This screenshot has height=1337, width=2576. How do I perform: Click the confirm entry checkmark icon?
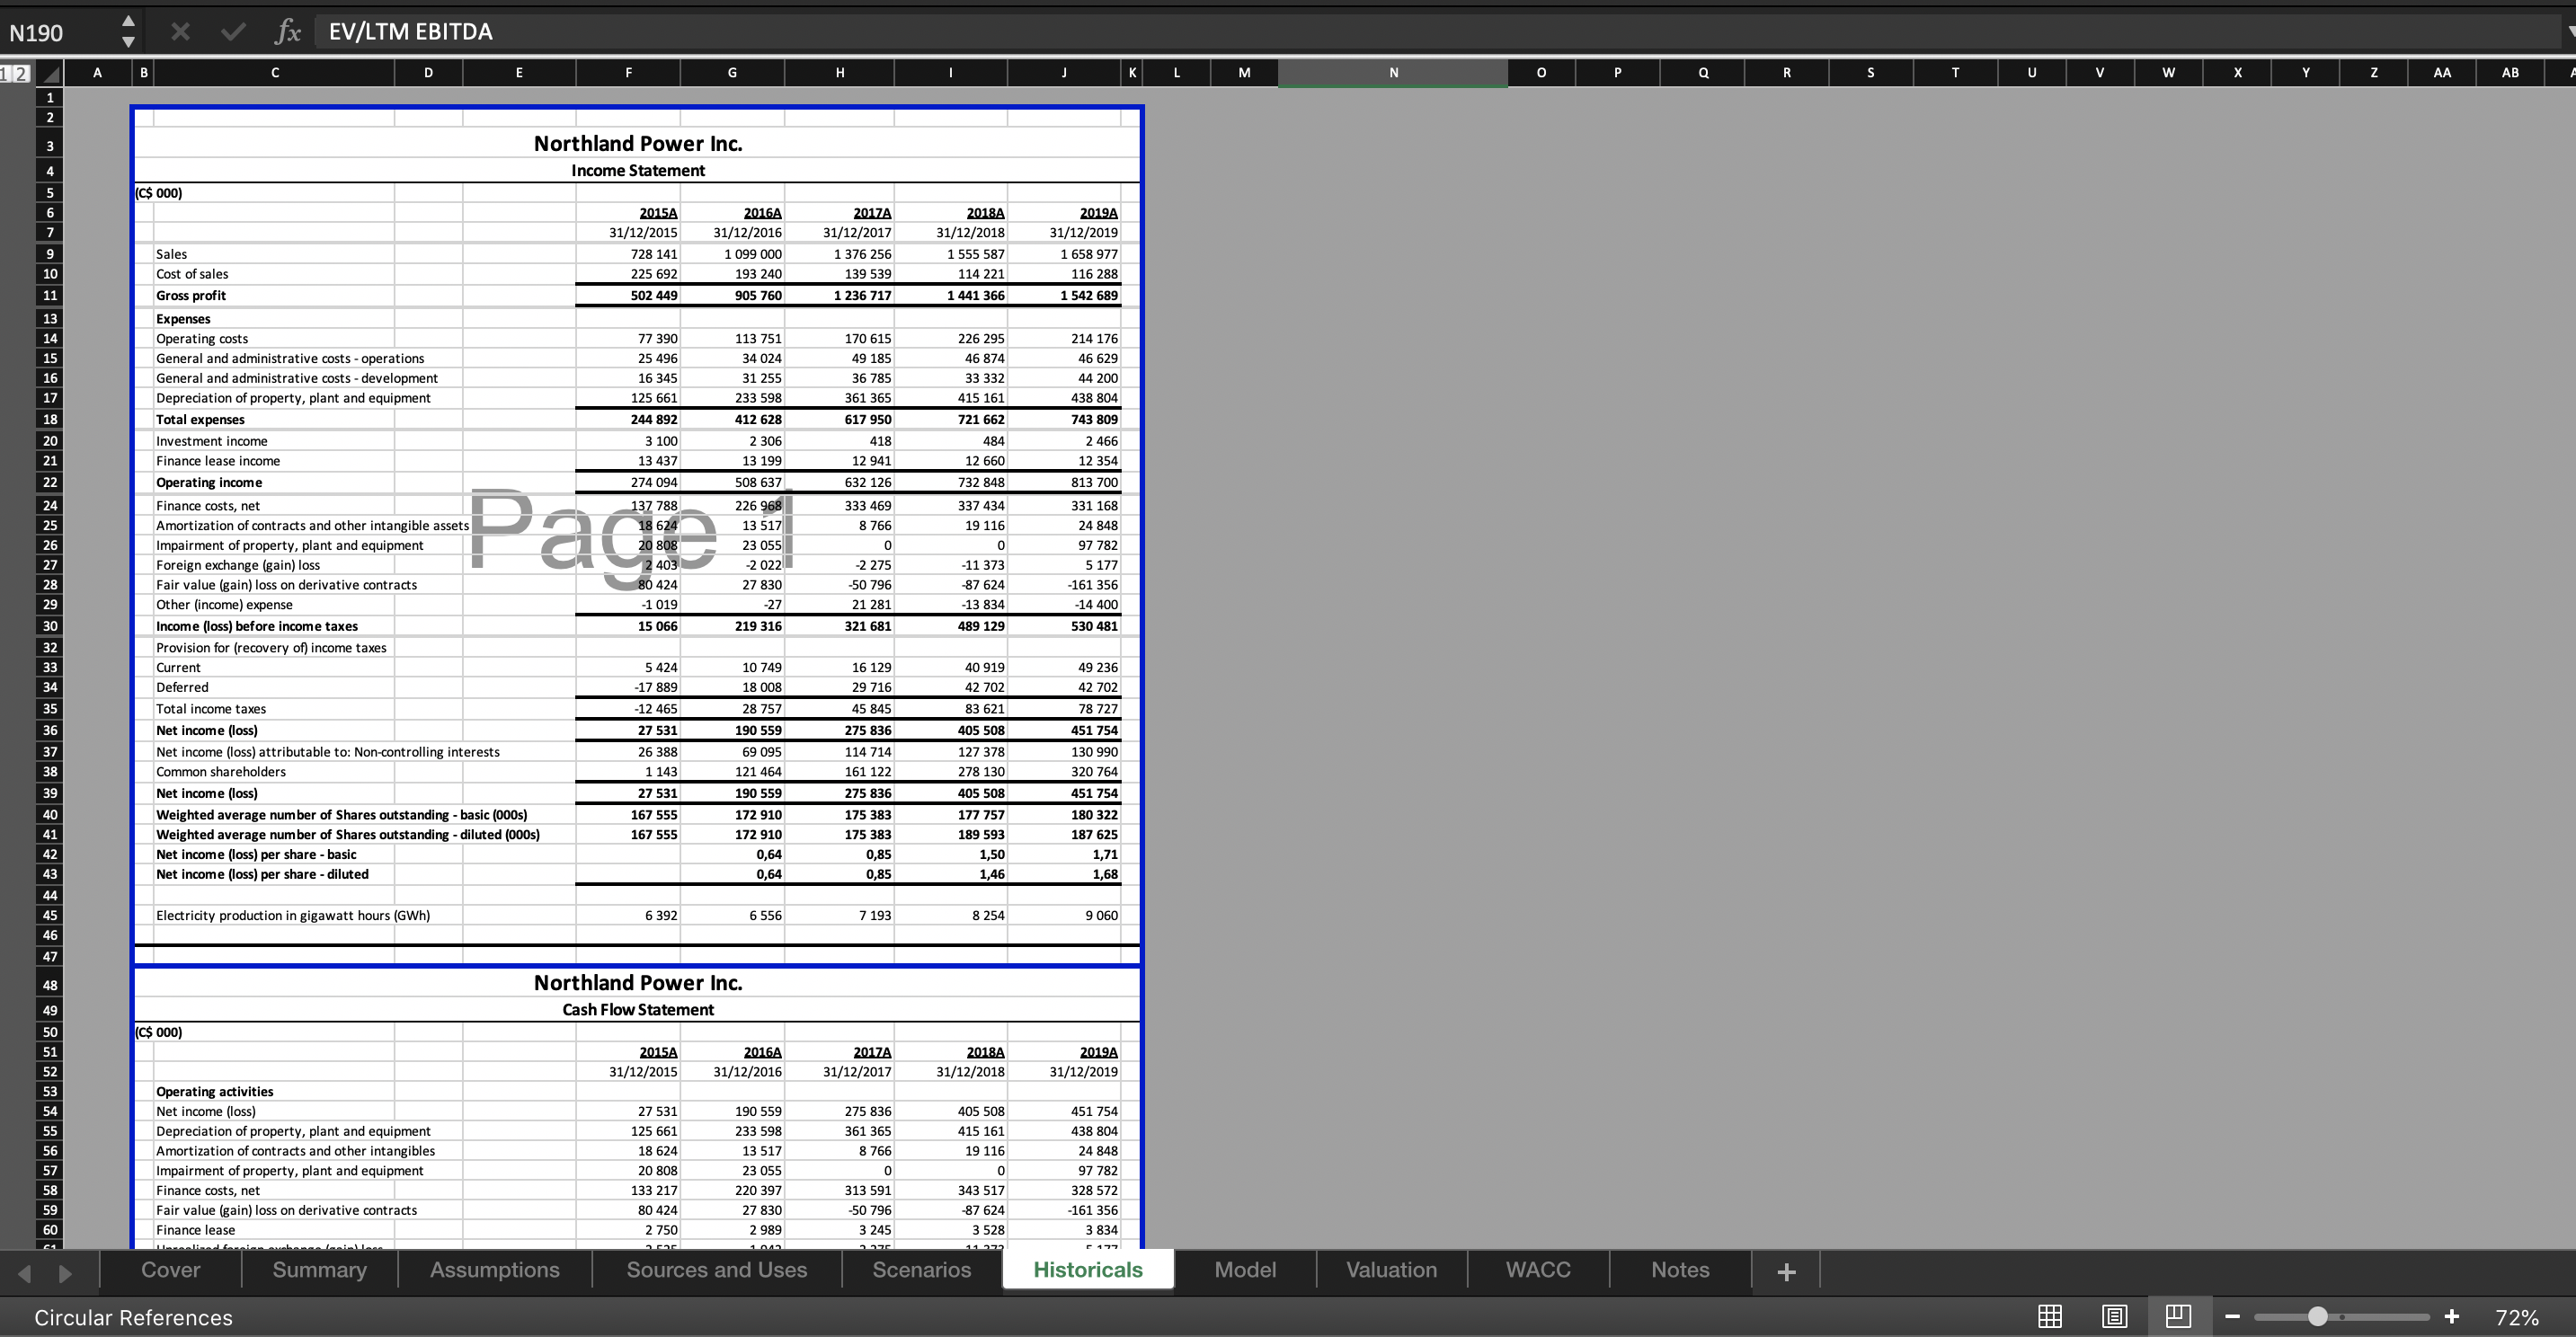(233, 32)
